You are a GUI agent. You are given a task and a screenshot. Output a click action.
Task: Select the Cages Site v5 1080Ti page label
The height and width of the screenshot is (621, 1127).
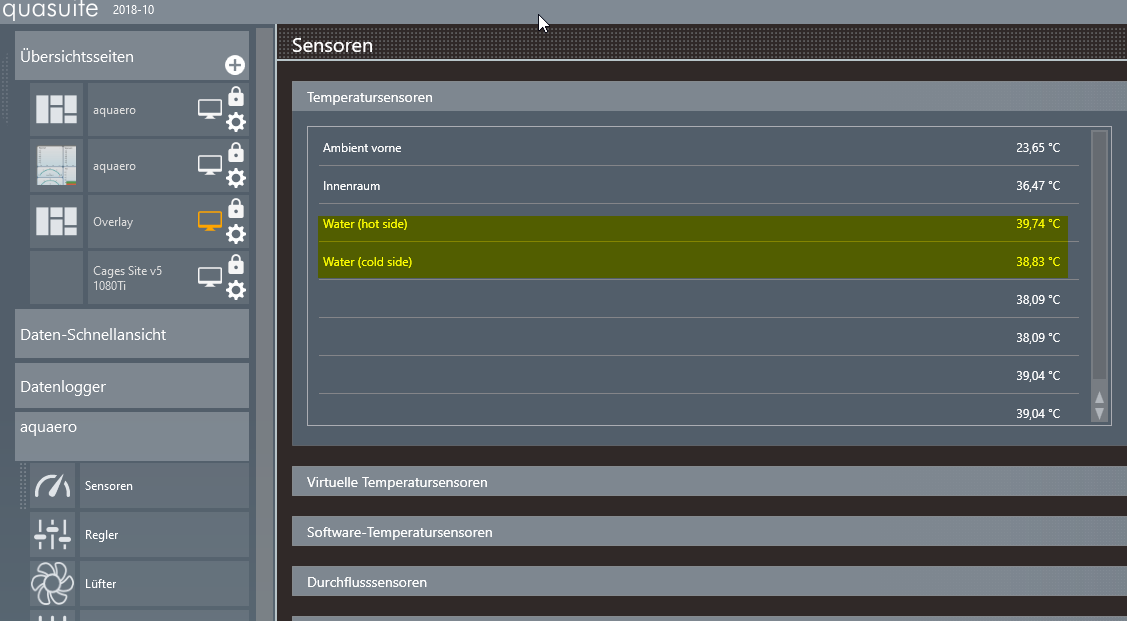(127, 278)
